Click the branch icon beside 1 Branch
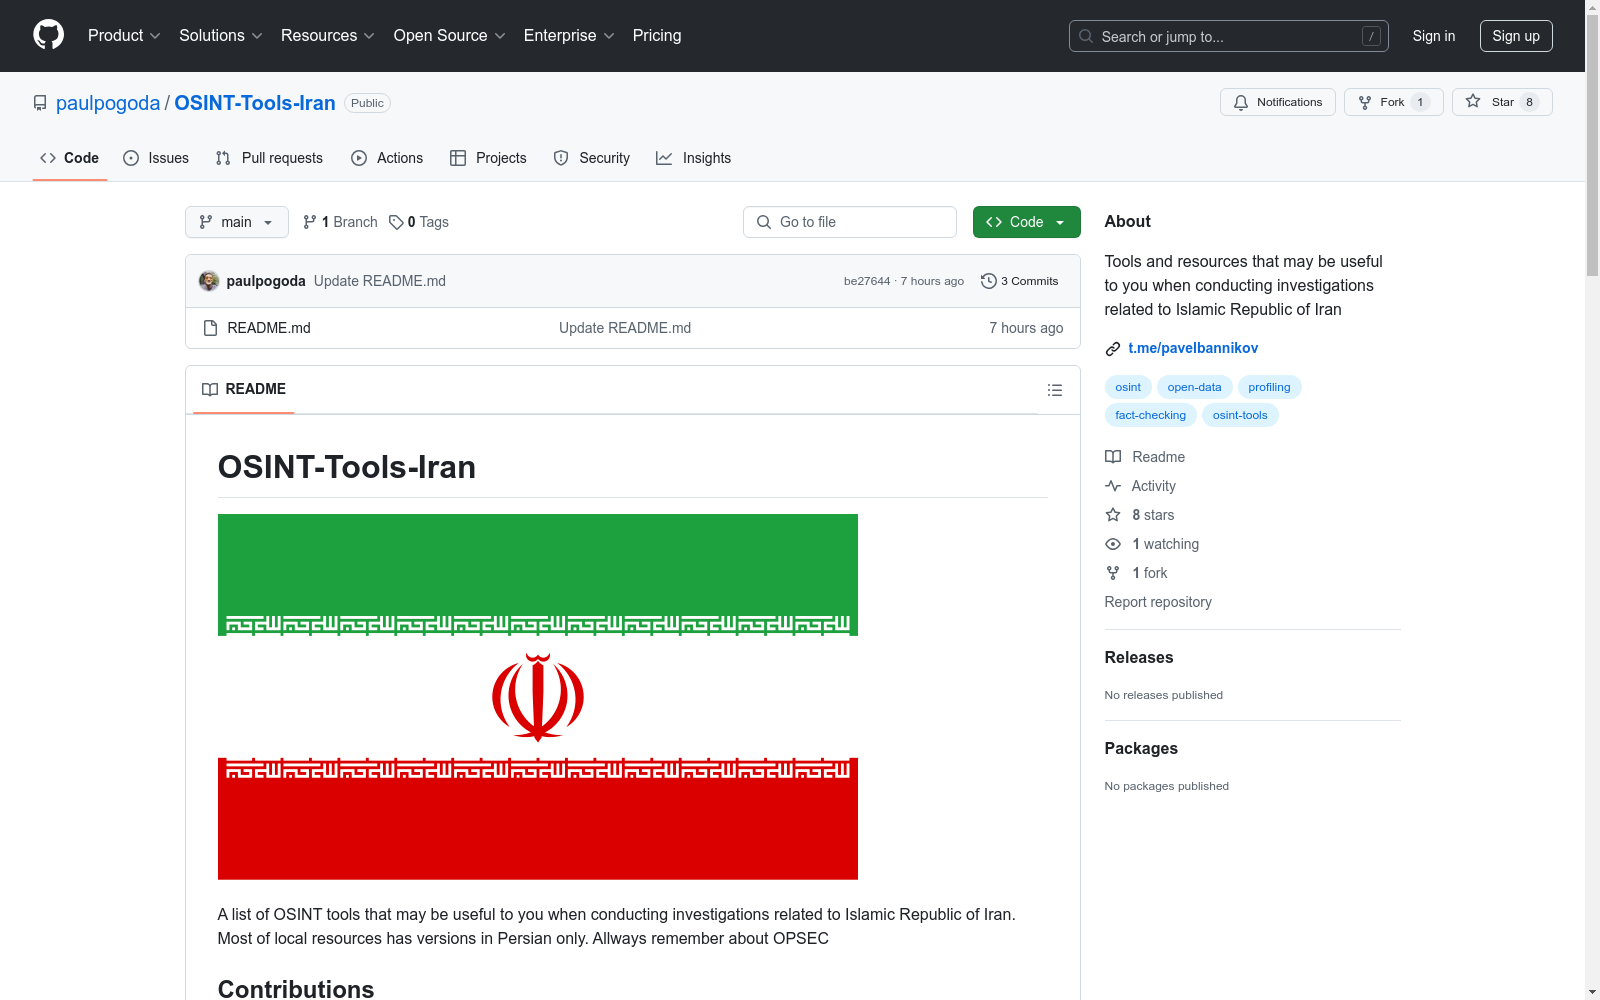 (310, 222)
